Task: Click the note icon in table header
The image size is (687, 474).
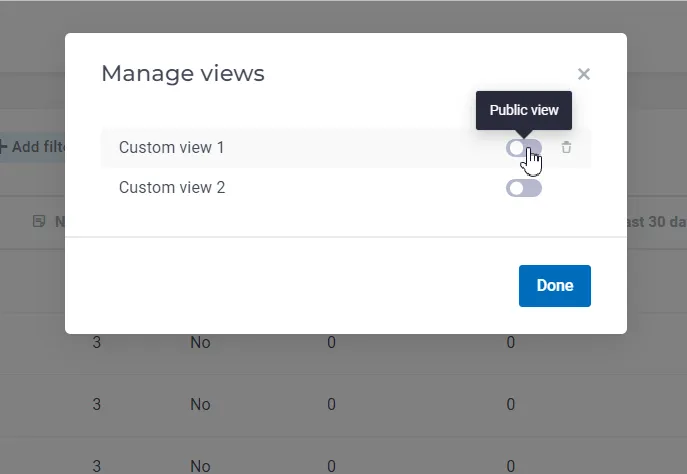Action: tap(39, 221)
